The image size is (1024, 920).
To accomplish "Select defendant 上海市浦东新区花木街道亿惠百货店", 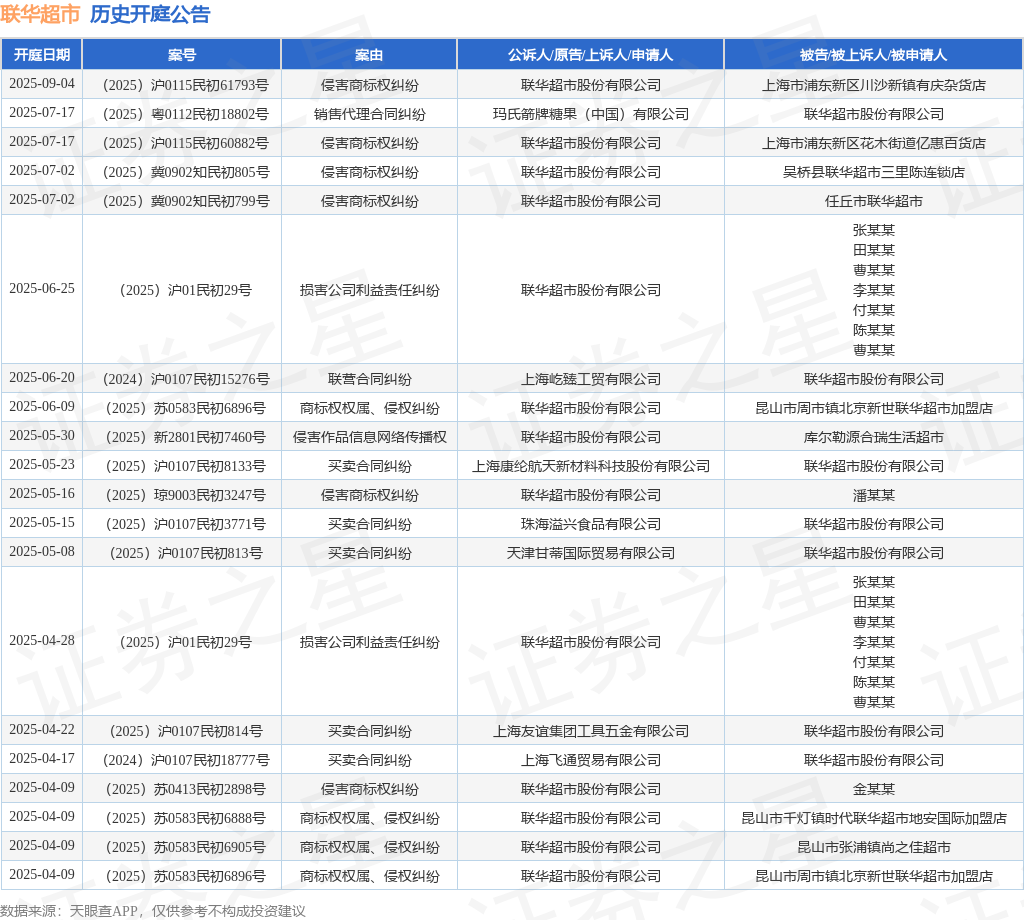I will pos(874,143).
